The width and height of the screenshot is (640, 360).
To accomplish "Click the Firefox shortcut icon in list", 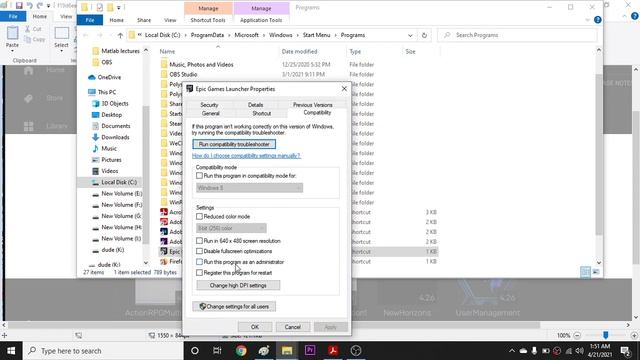I will tap(164, 261).
